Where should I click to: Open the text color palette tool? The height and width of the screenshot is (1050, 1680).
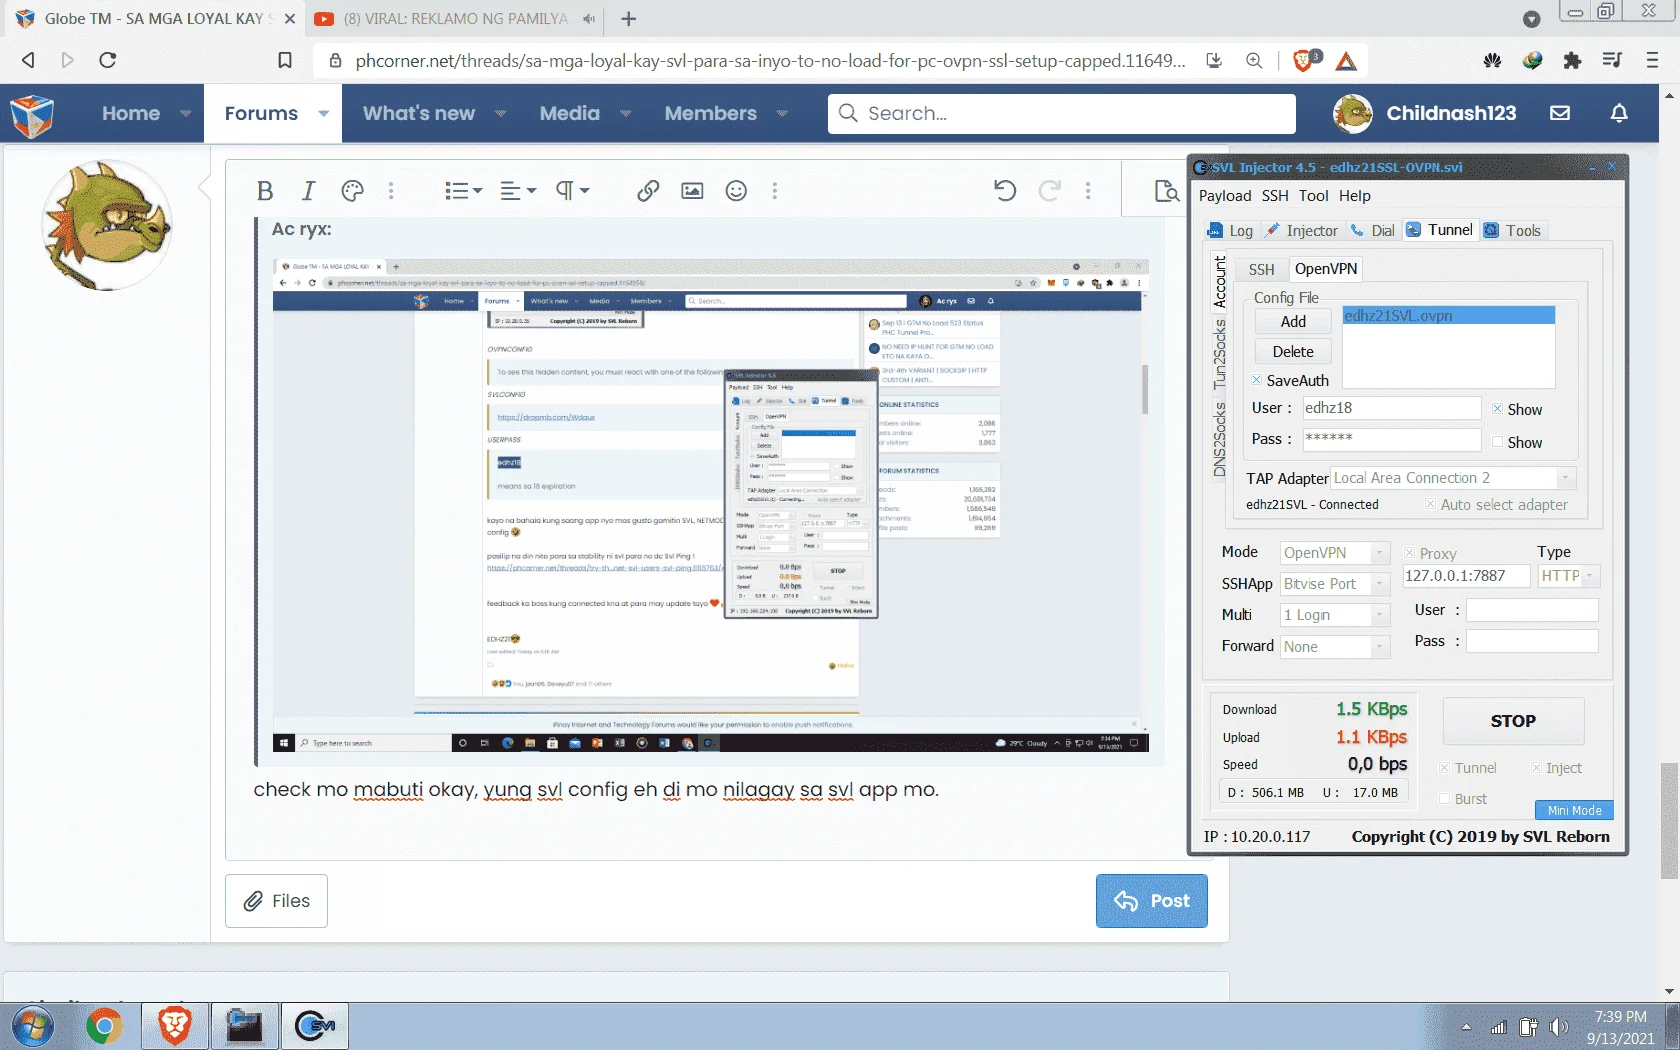coord(352,190)
